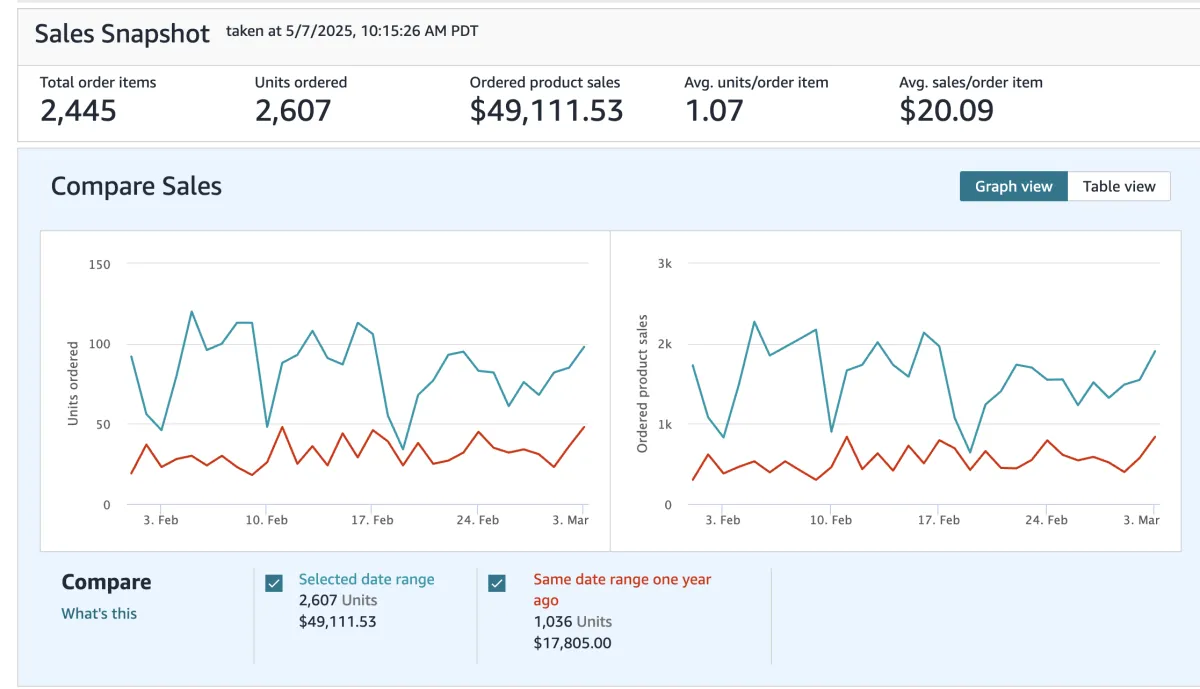
Task: Click the Ordered product sales axis label
Action: [x=643, y=384]
